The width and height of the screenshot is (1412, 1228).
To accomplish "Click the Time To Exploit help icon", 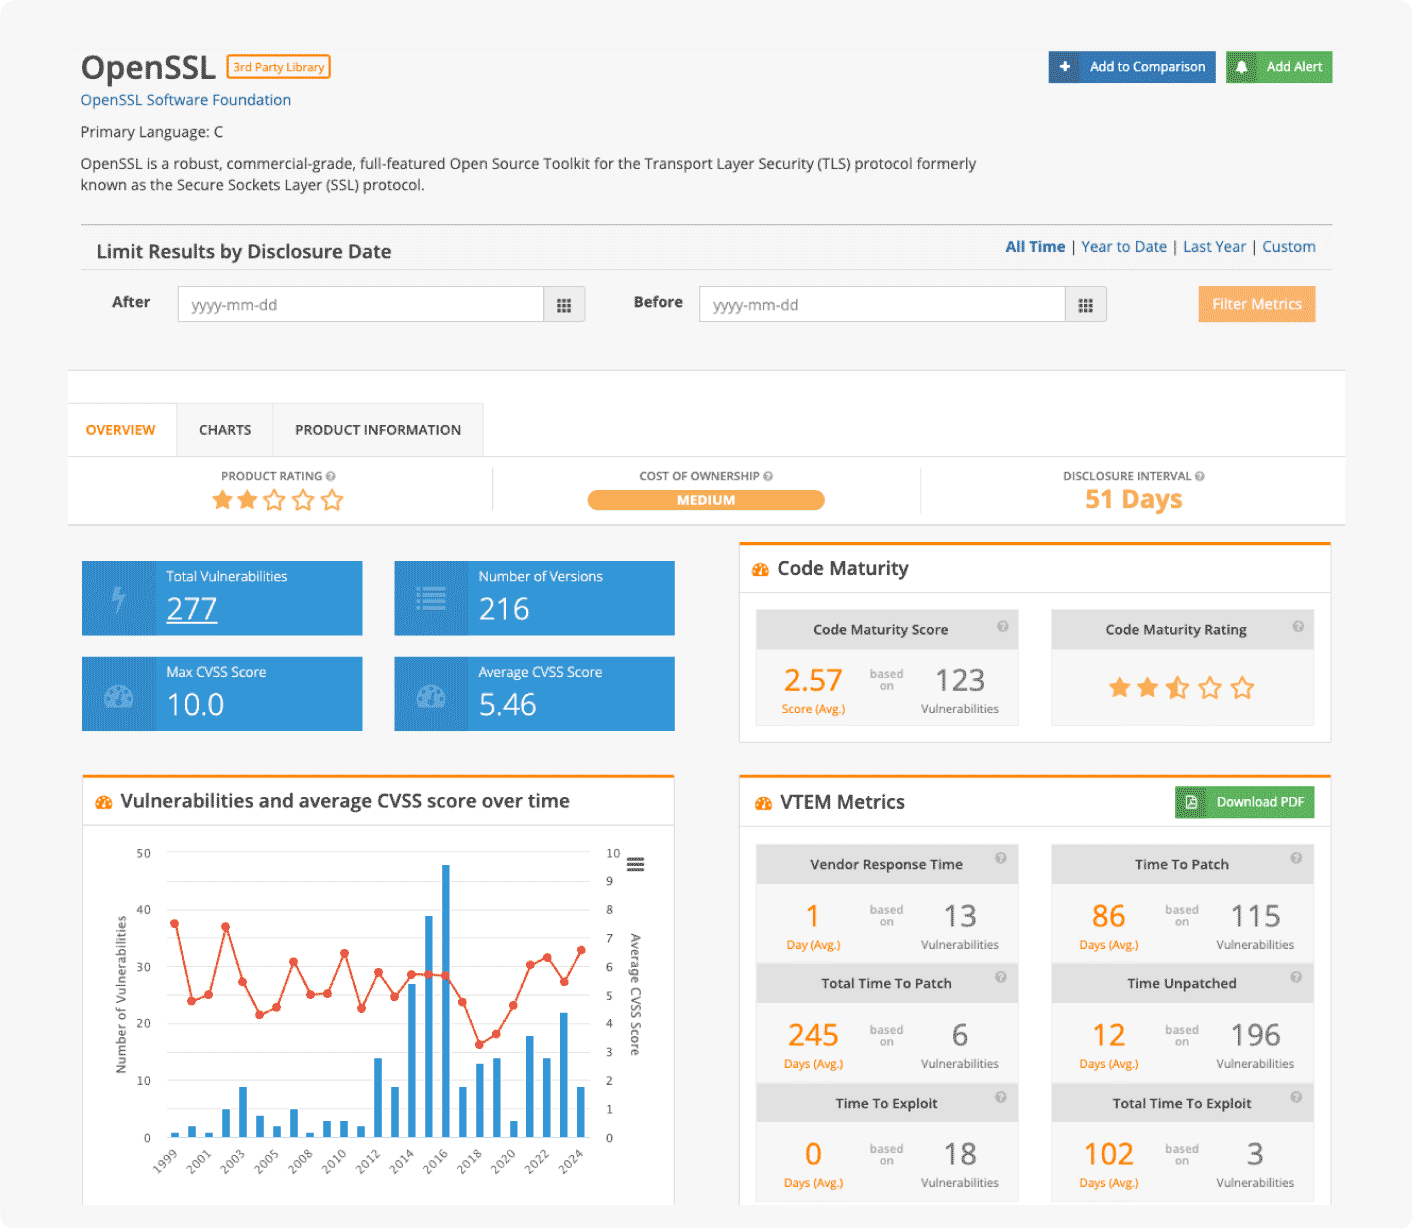I will tap(1000, 1097).
